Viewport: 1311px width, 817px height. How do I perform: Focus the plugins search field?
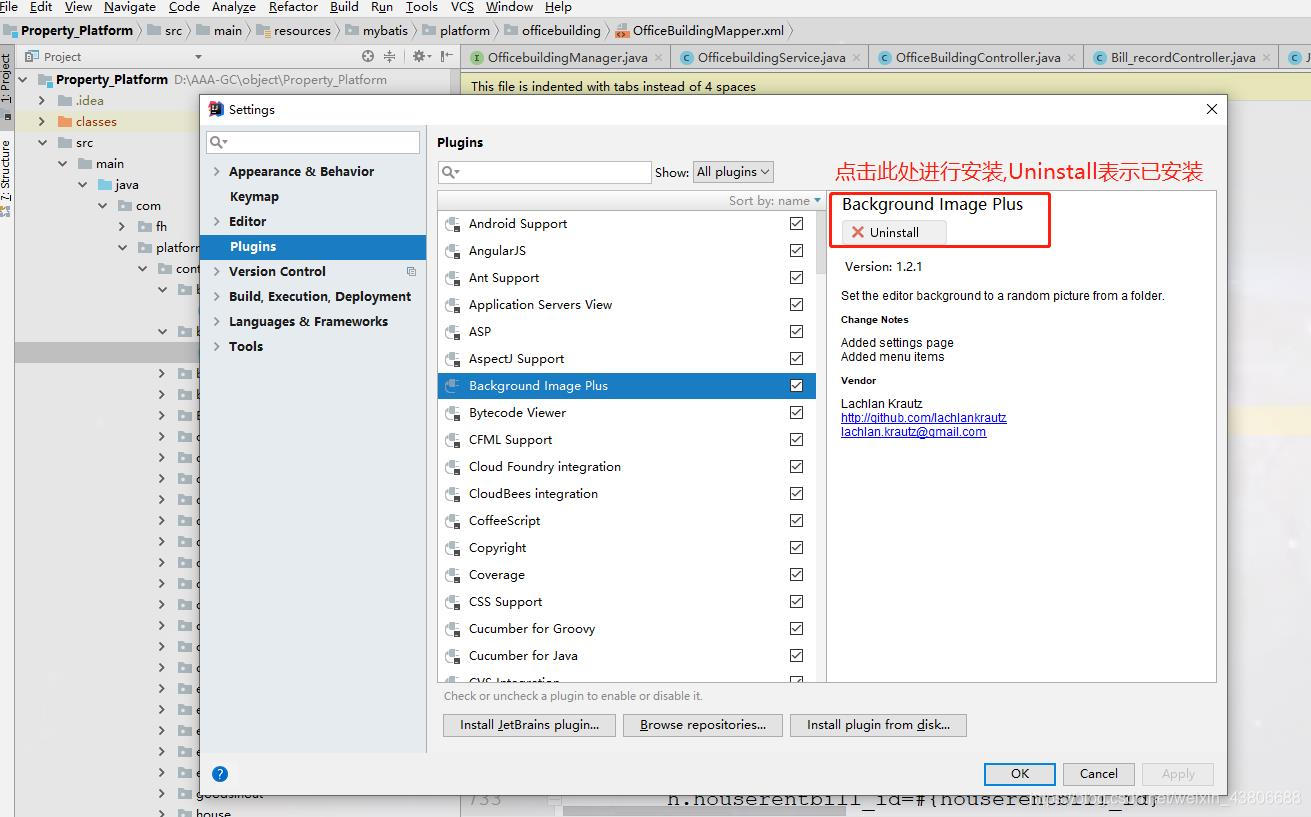tap(545, 172)
